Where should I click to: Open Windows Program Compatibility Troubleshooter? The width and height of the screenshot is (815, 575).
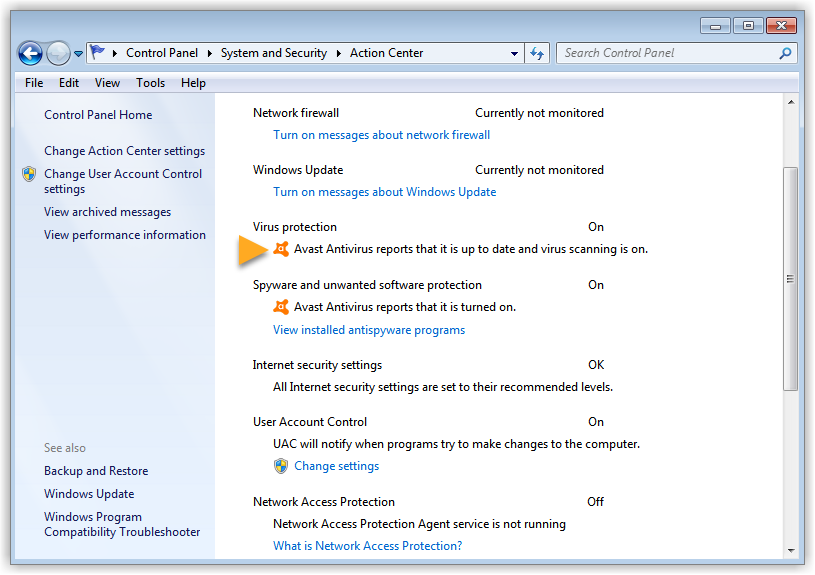pos(122,525)
